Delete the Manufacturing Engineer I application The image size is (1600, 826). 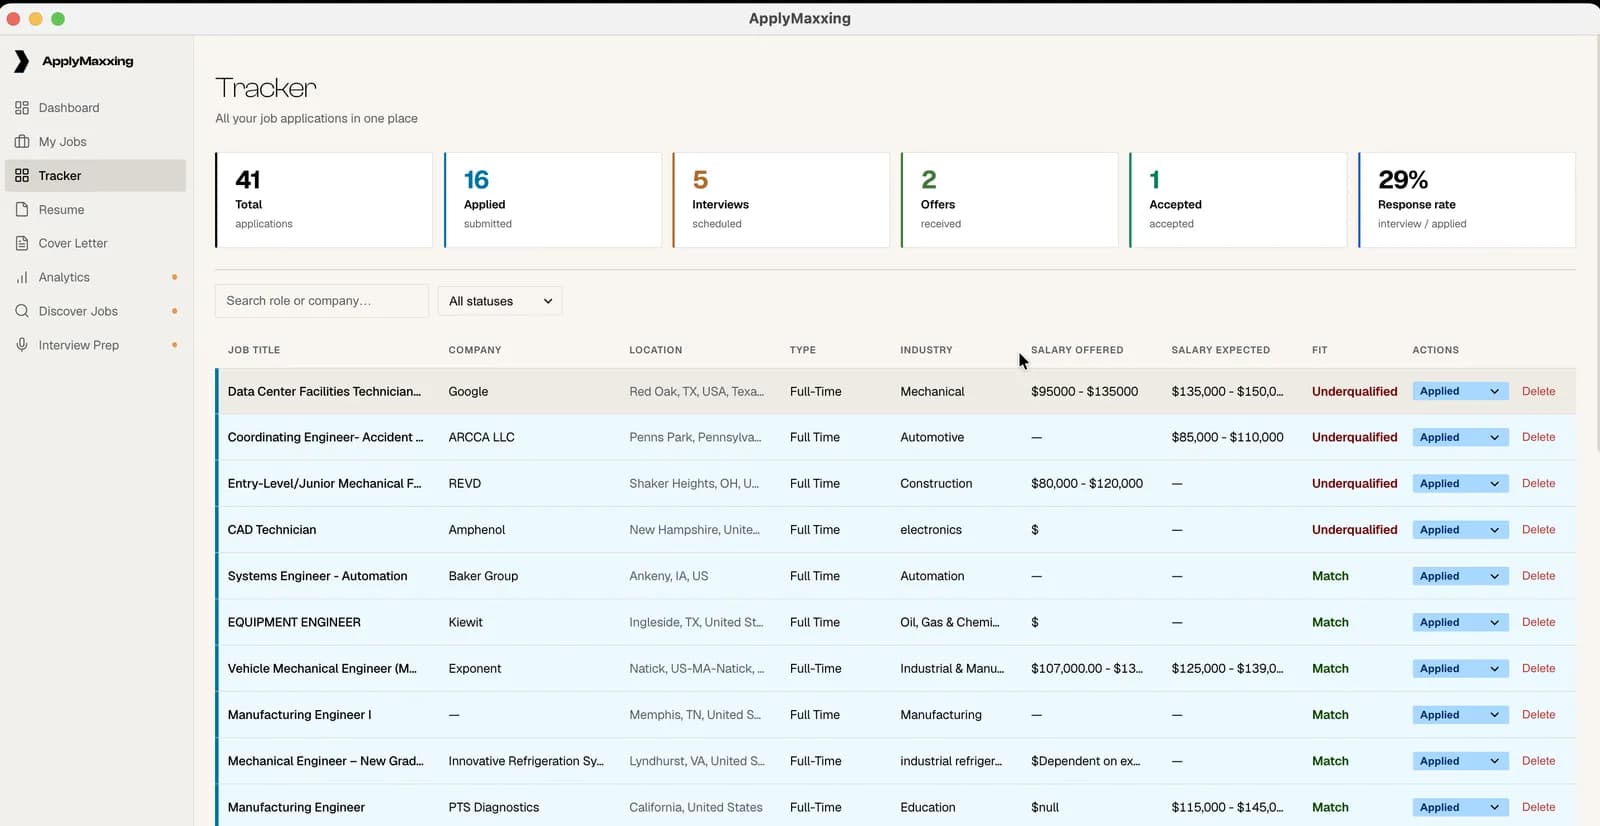pyautogui.click(x=1538, y=715)
